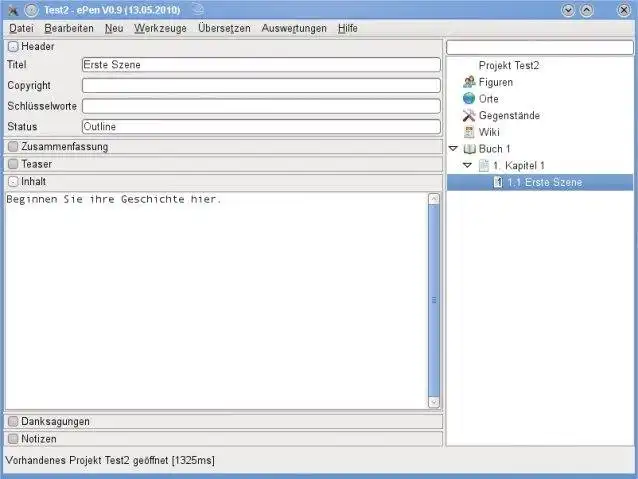The image size is (638, 479).
Task: Open the Auswertungen menu
Action: 294,28
